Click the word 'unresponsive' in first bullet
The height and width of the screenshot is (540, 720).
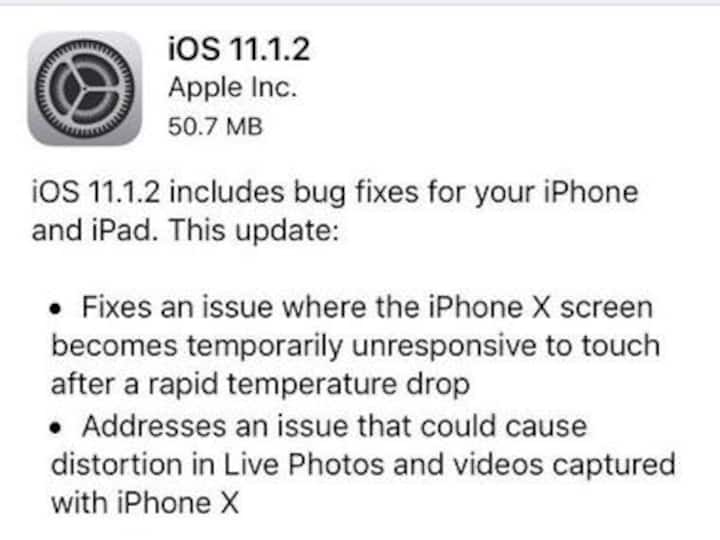(x=444, y=347)
